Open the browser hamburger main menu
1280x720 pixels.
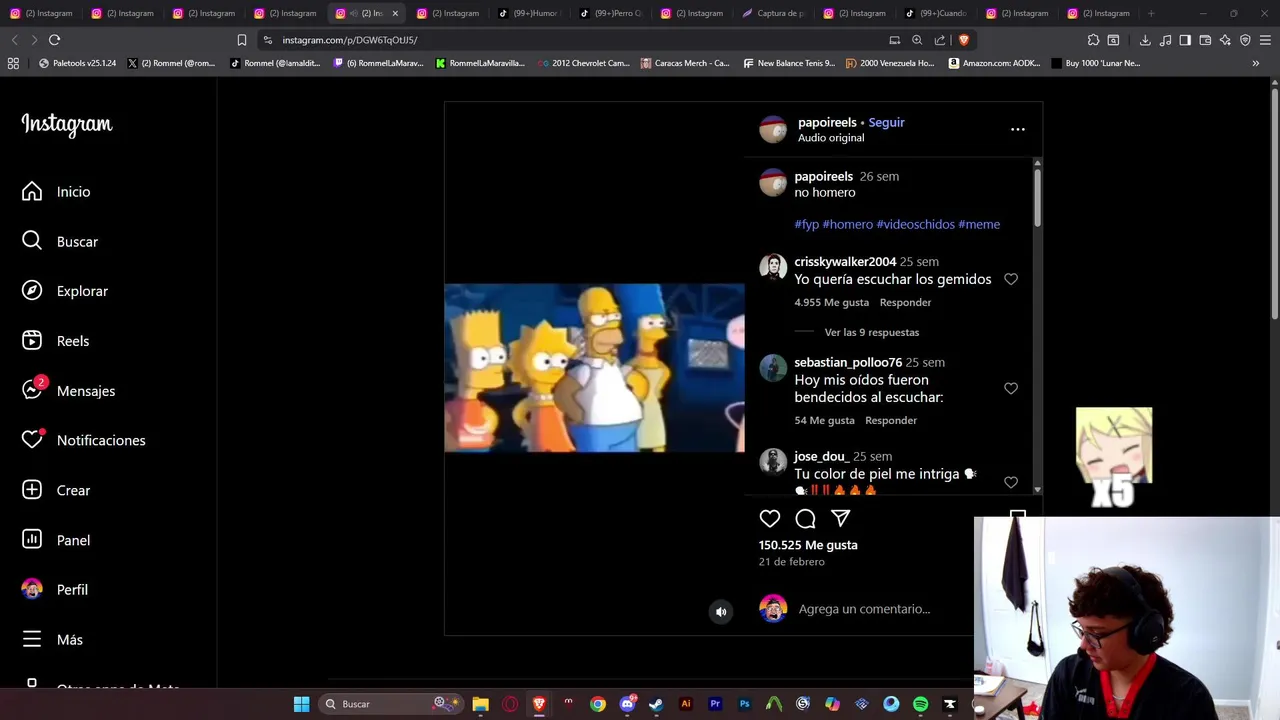(1265, 40)
